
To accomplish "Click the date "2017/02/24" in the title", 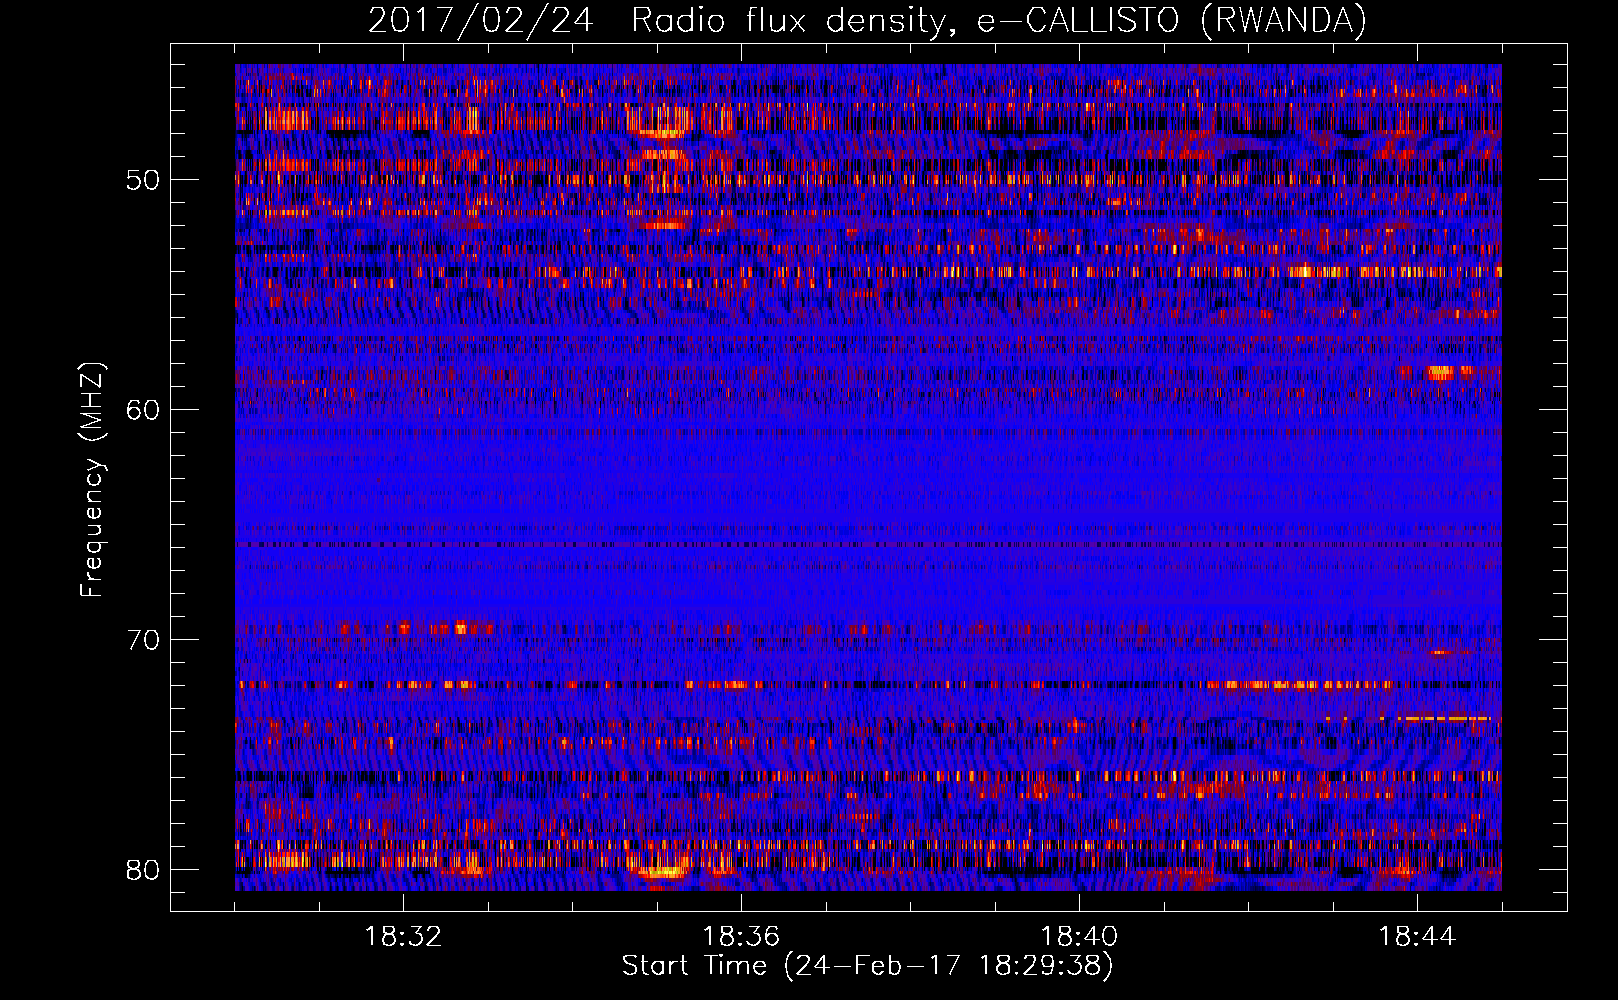I will (483, 21).
